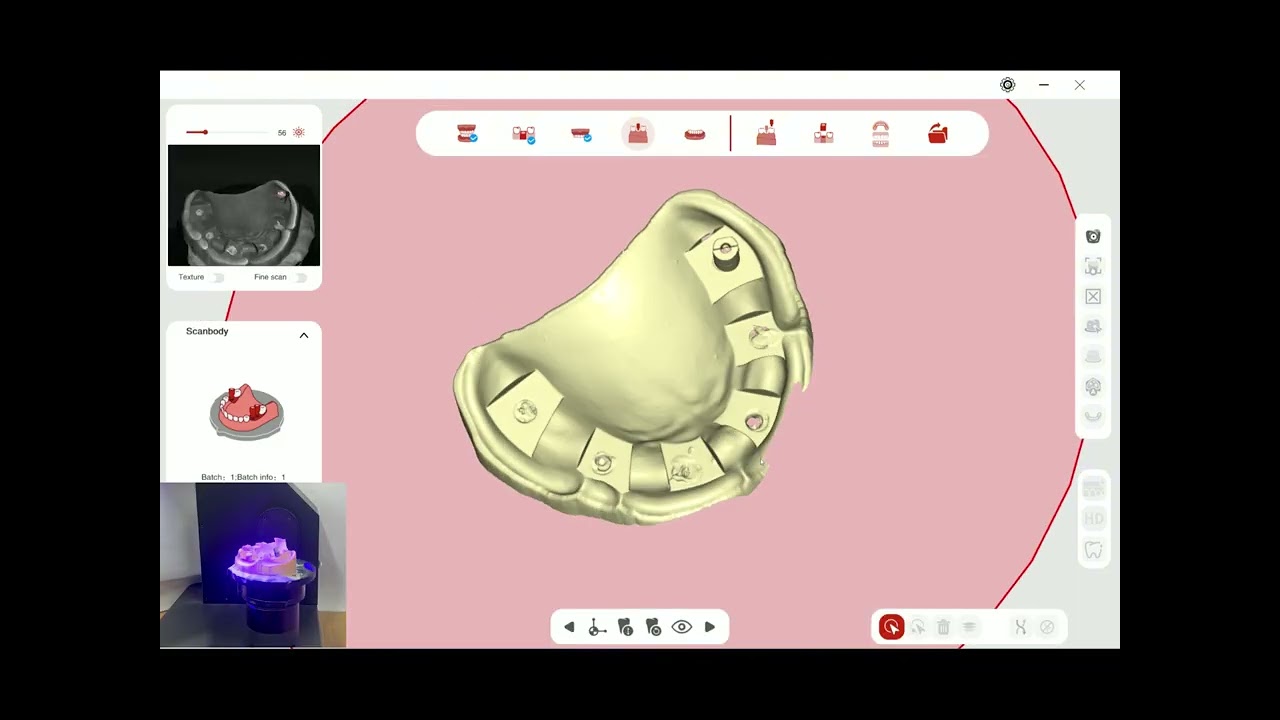Click the tooth with info badge icon

[625, 627]
